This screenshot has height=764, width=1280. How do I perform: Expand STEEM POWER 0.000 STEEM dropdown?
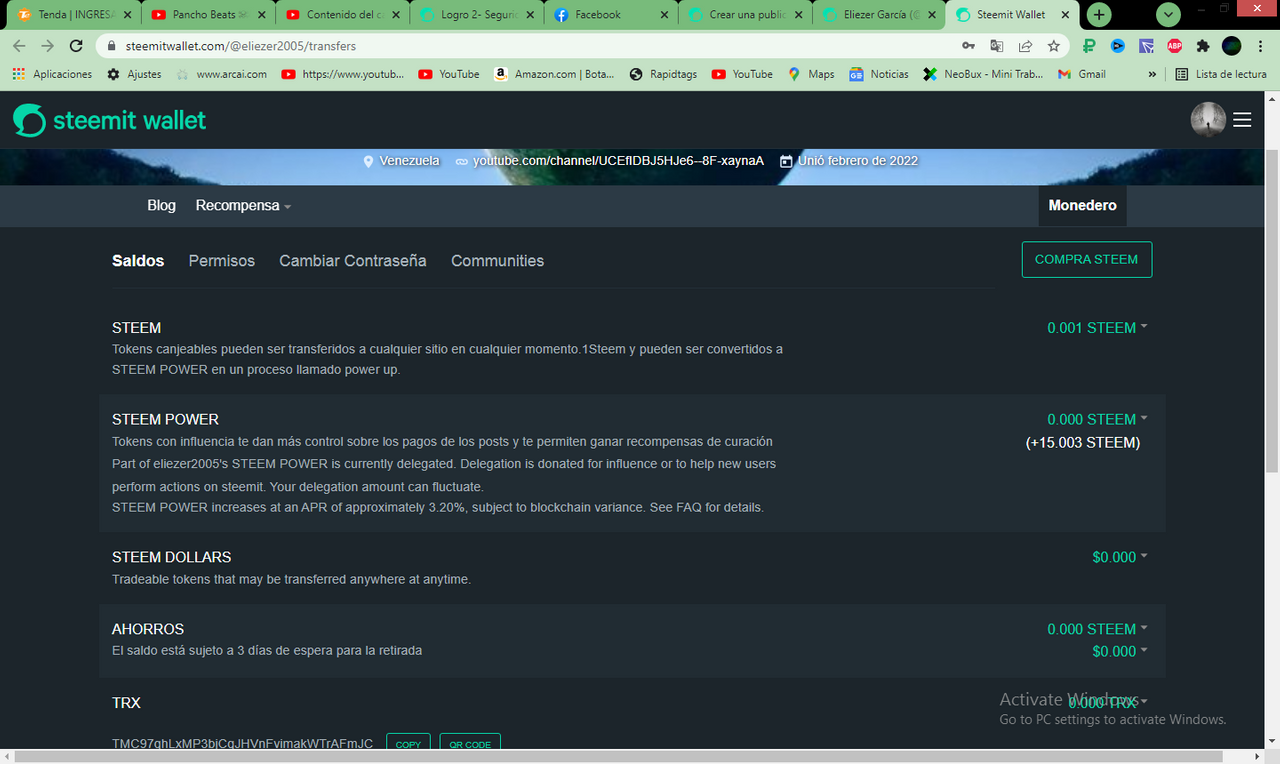[x=1097, y=419]
